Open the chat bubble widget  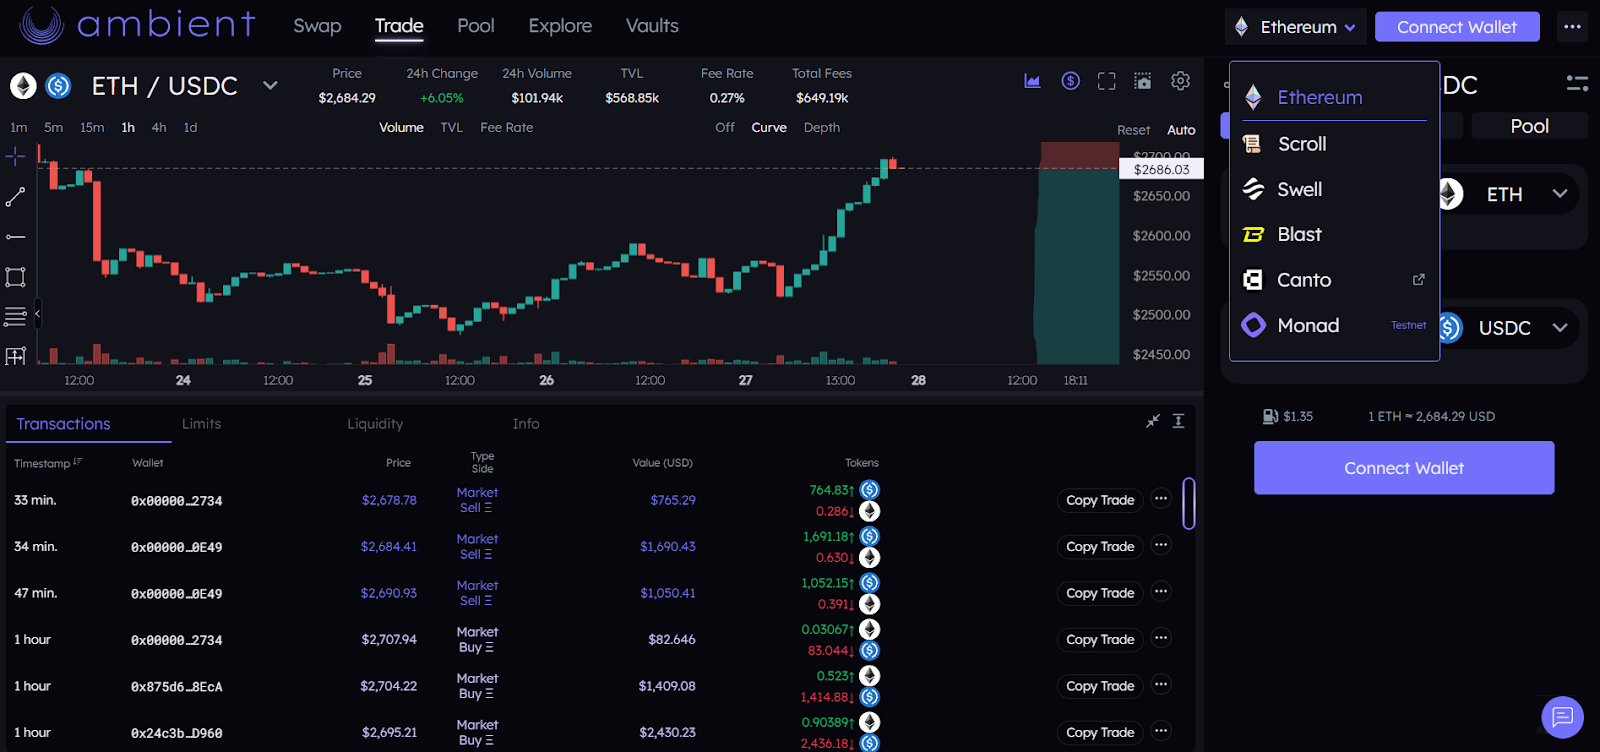coord(1562,717)
